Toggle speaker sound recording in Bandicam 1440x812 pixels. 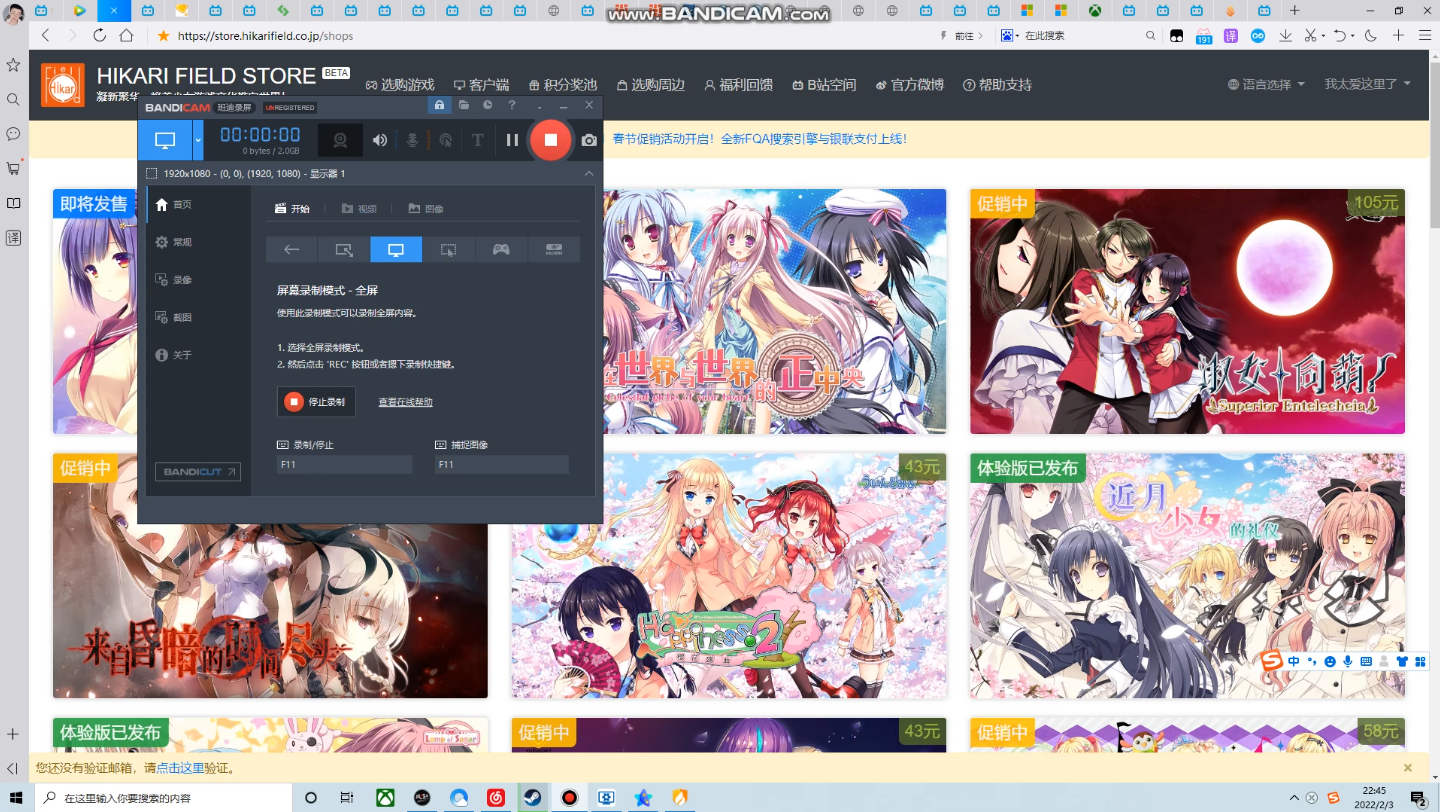coord(380,140)
